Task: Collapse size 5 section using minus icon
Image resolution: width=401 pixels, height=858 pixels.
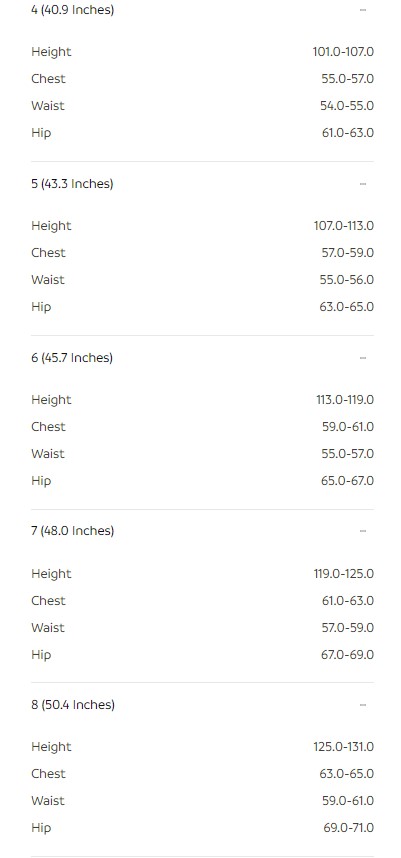Action: pyautogui.click(x=363, y=184)
